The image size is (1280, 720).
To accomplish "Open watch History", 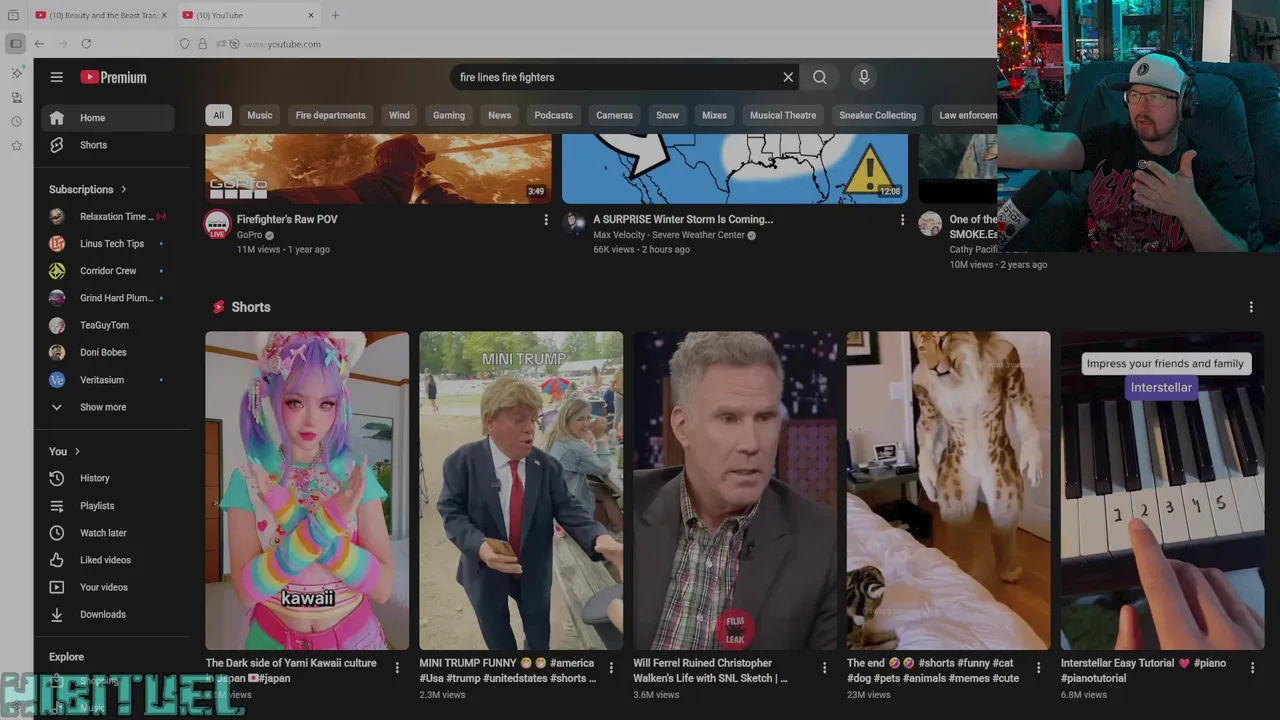I will (108, 478).
